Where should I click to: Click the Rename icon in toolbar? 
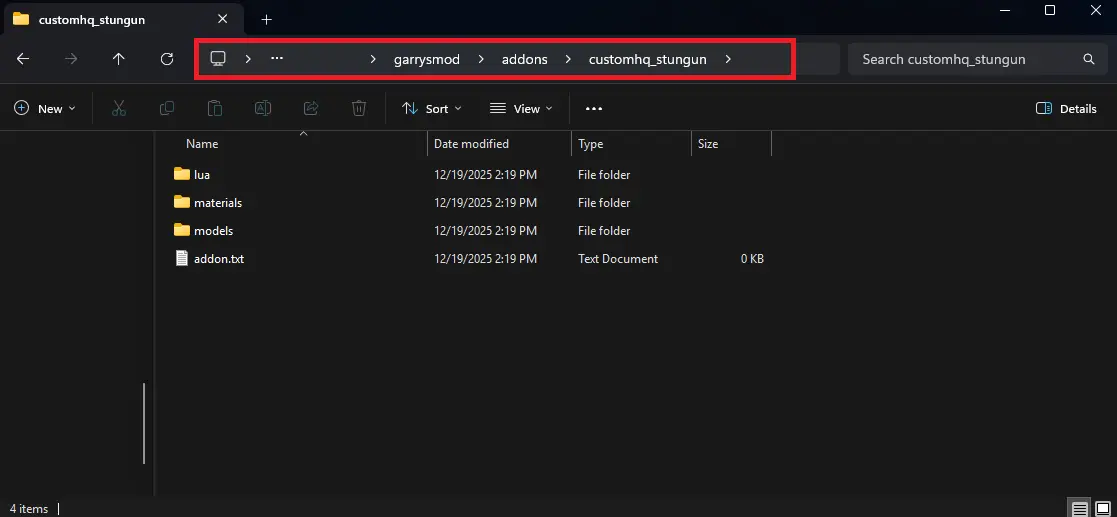coord(263,108)
